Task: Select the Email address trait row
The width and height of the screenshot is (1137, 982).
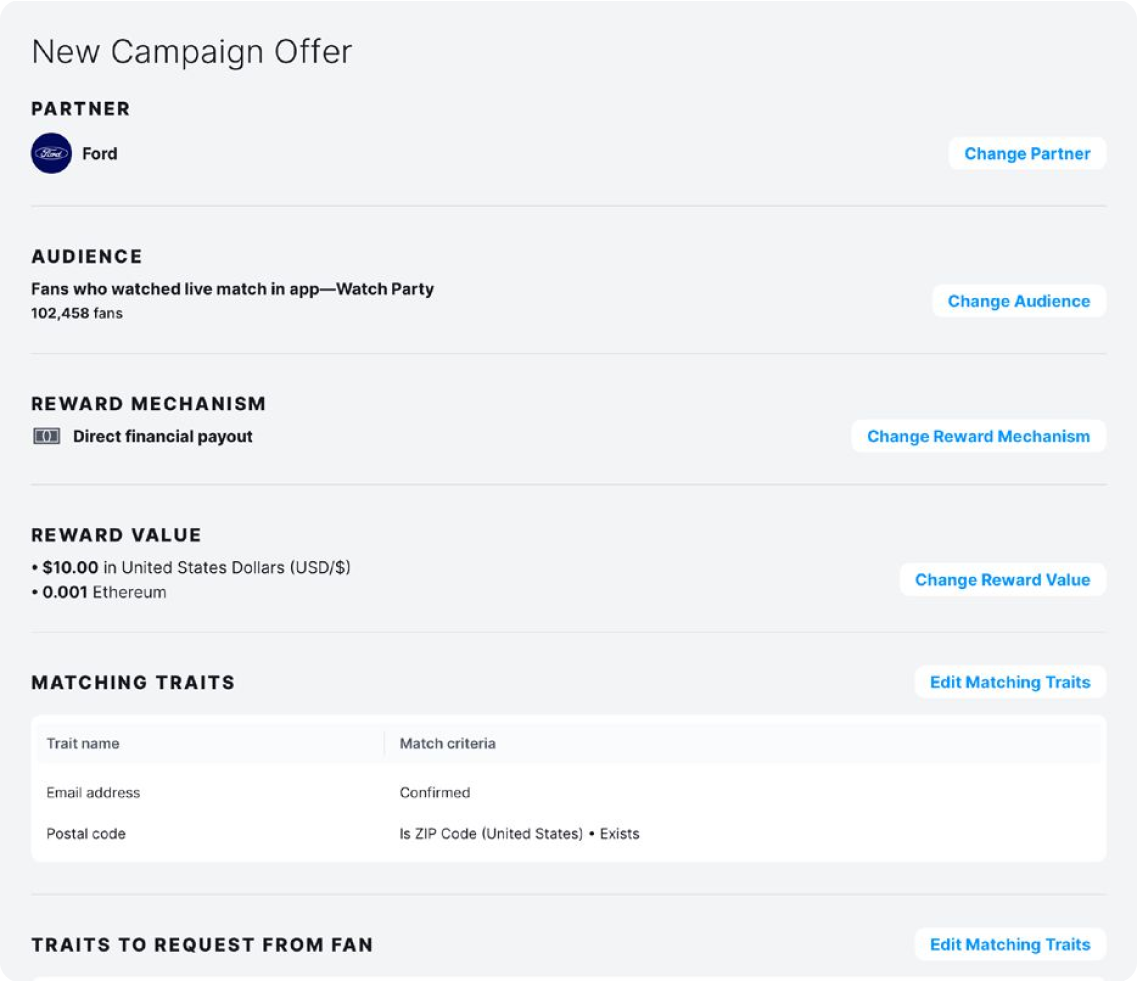Action: click(93, 792)
